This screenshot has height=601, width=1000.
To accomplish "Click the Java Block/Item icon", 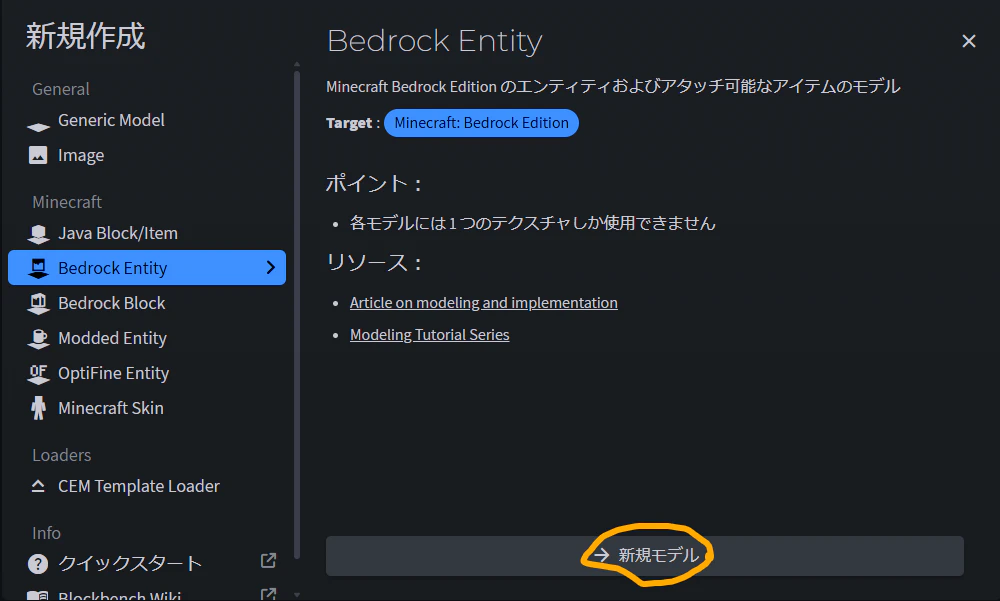I will tap(38, 234).
